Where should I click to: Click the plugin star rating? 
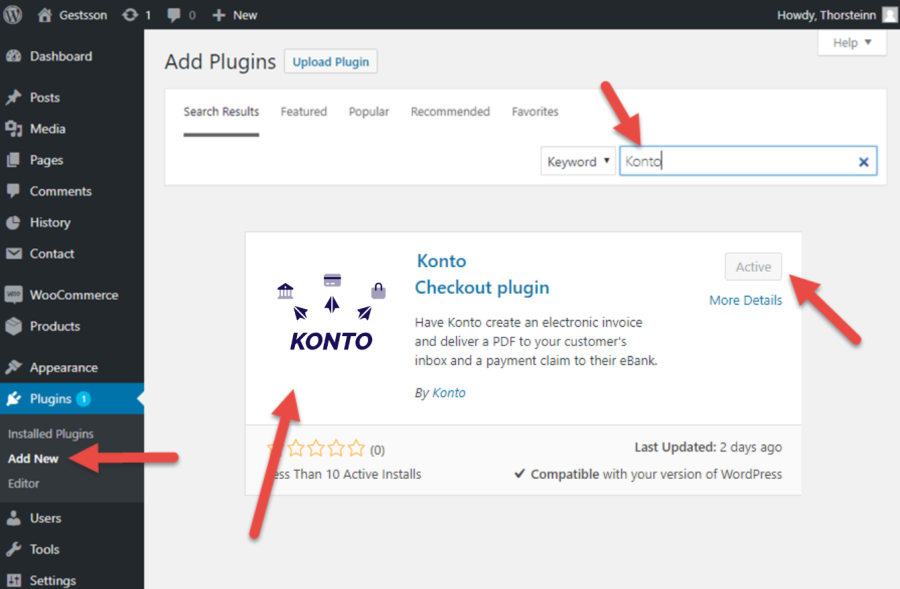[x=316, y=449]
